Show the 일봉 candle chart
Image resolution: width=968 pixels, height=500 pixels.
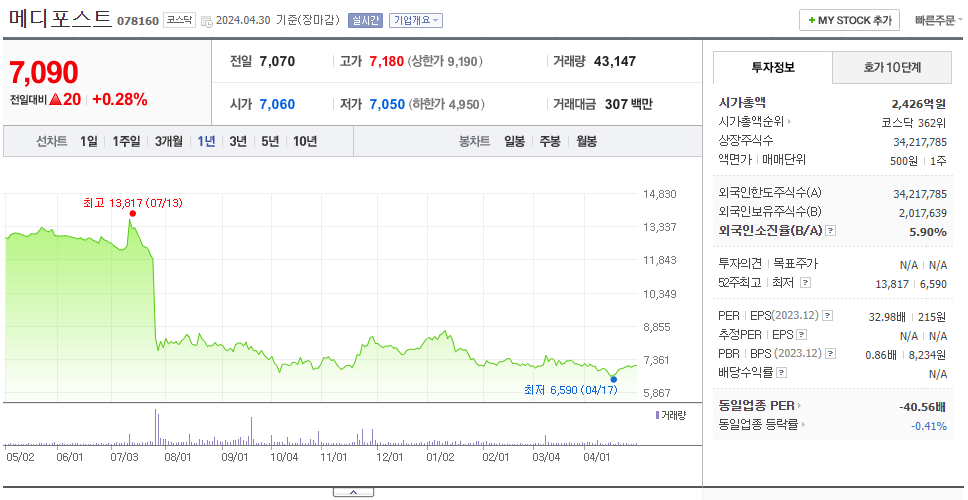pos(514,141)
